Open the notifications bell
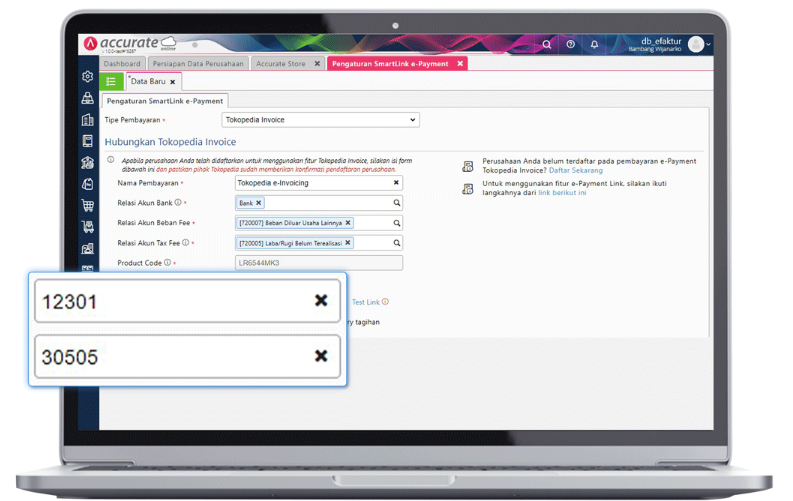 point(594,44)
